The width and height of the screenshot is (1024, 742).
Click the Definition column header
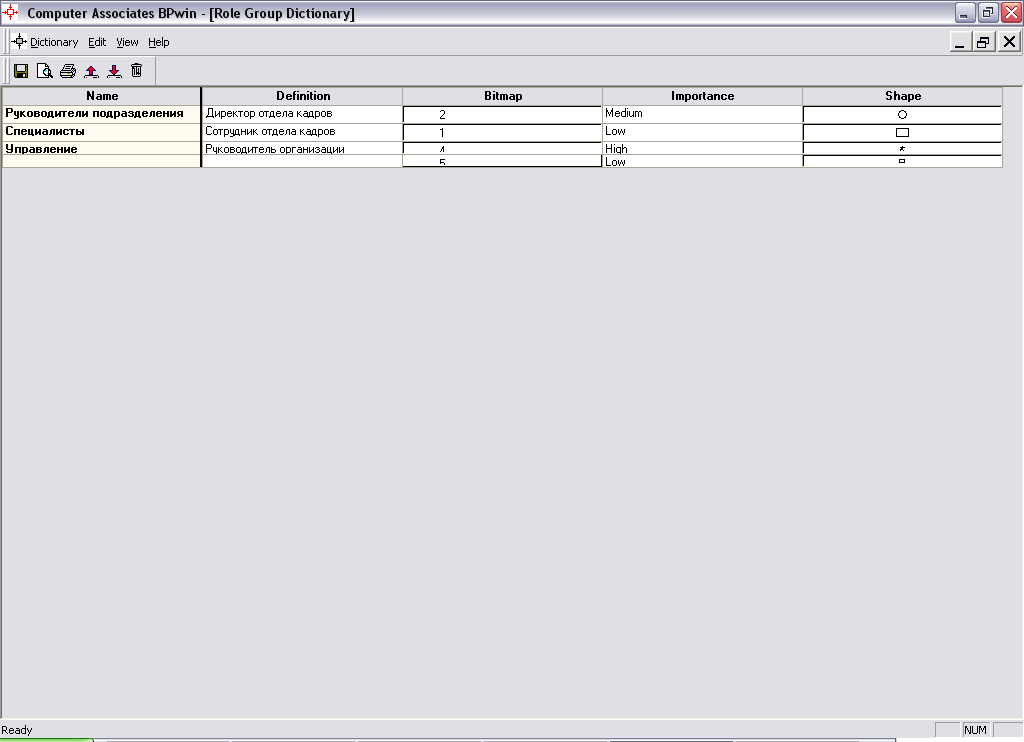(302, 96)
